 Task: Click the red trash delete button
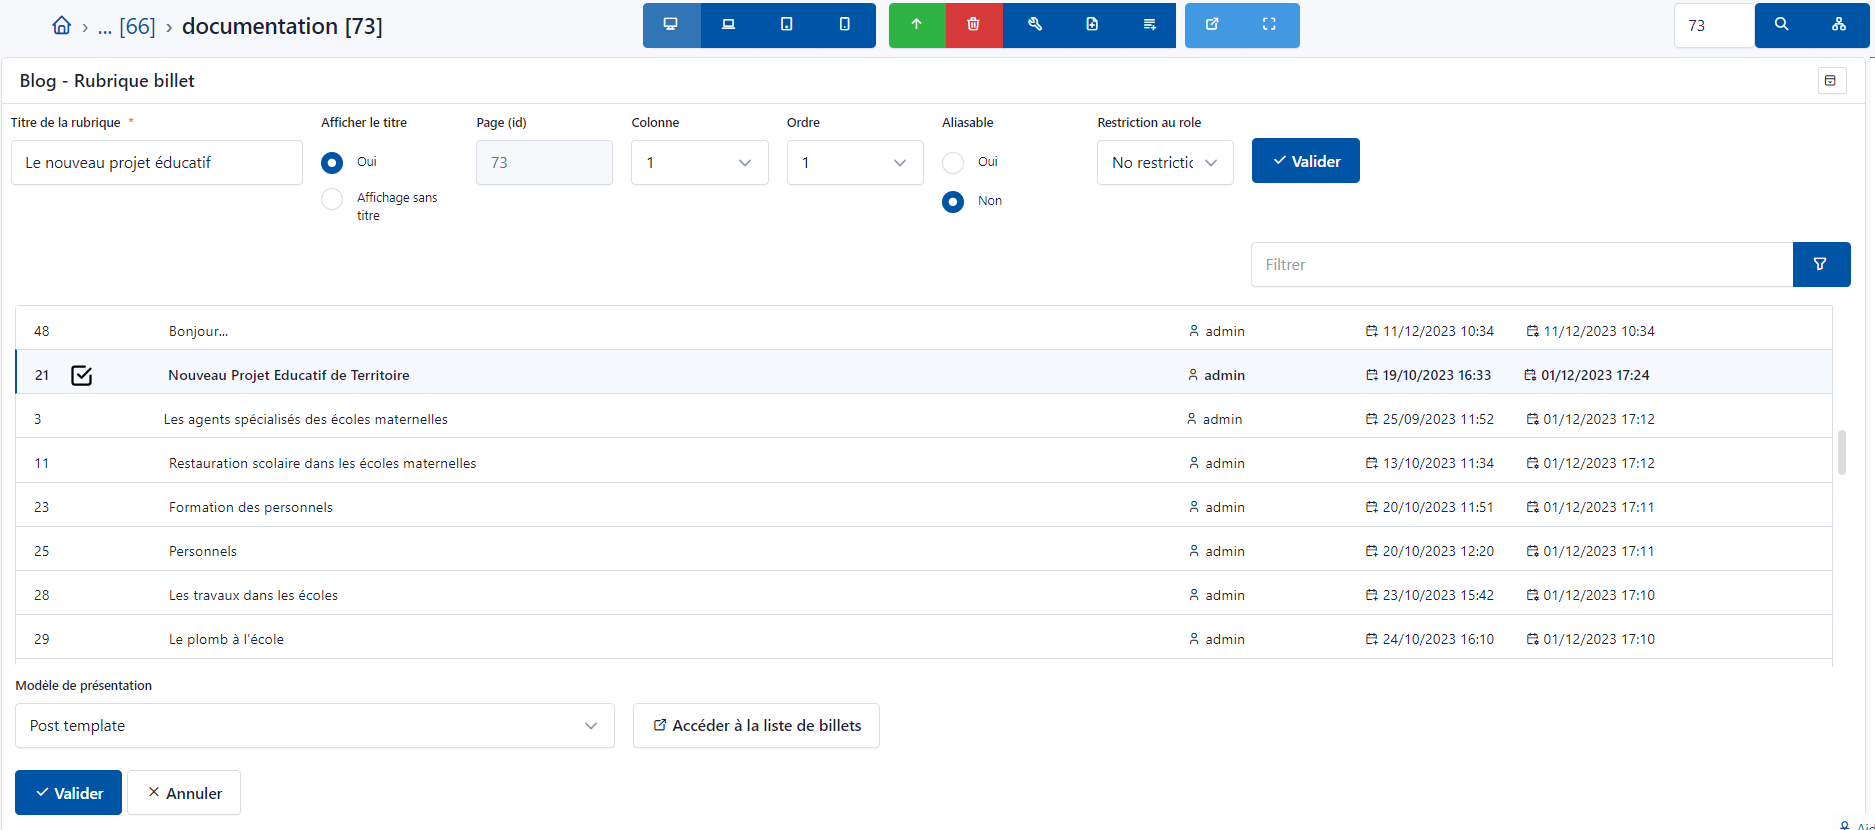click(x=973, y=25)
